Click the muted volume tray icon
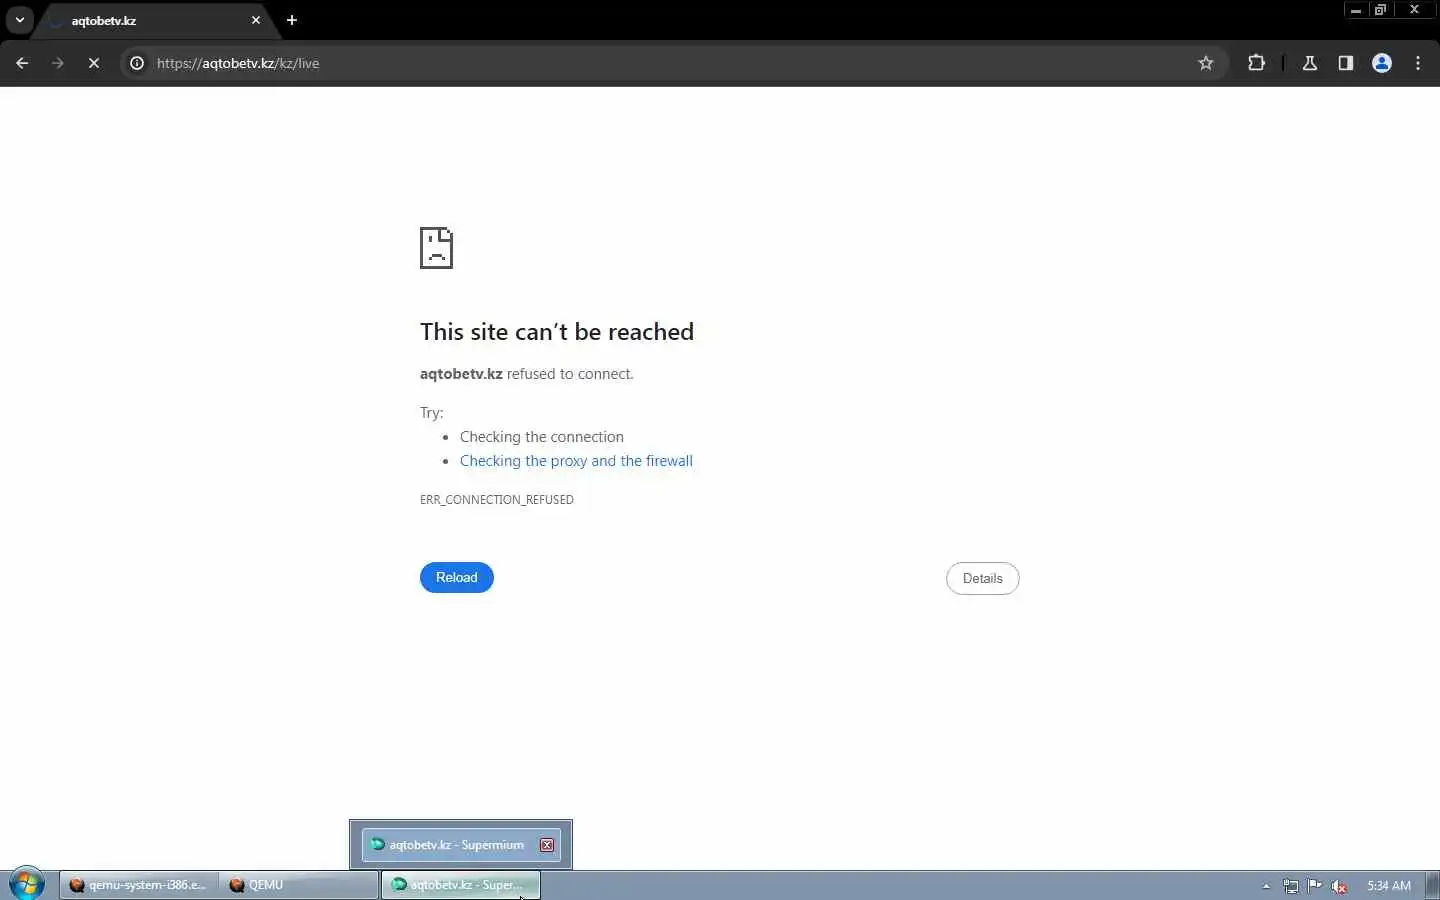1440x900 pixels. click(x=1340, y=886)
